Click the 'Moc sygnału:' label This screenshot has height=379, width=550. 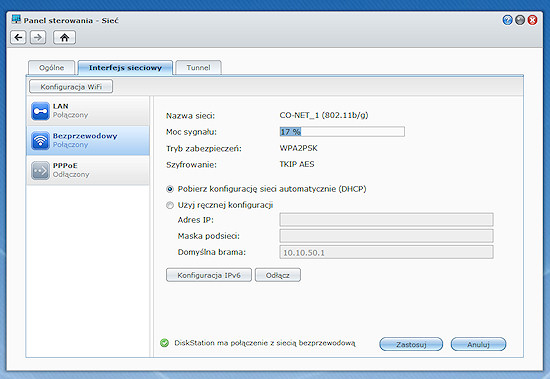coord(192,132)
